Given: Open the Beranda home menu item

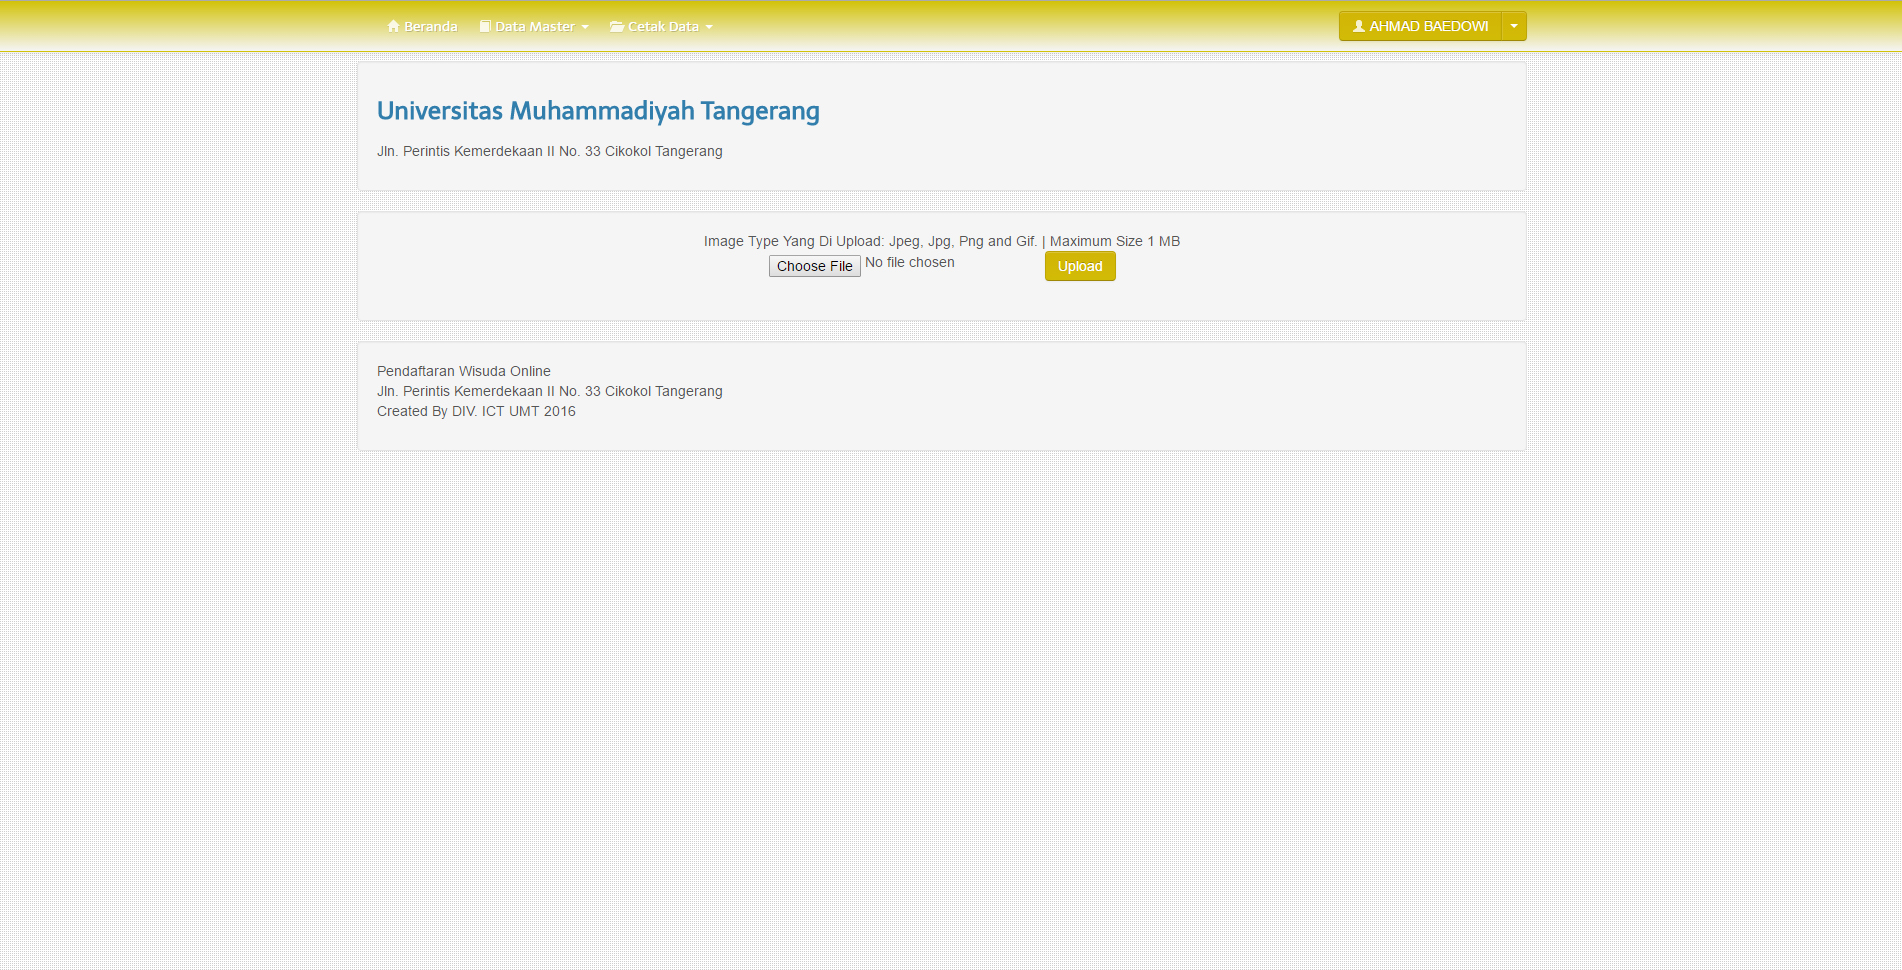Looking at the screenshot, I should click(x=422, y=26).
